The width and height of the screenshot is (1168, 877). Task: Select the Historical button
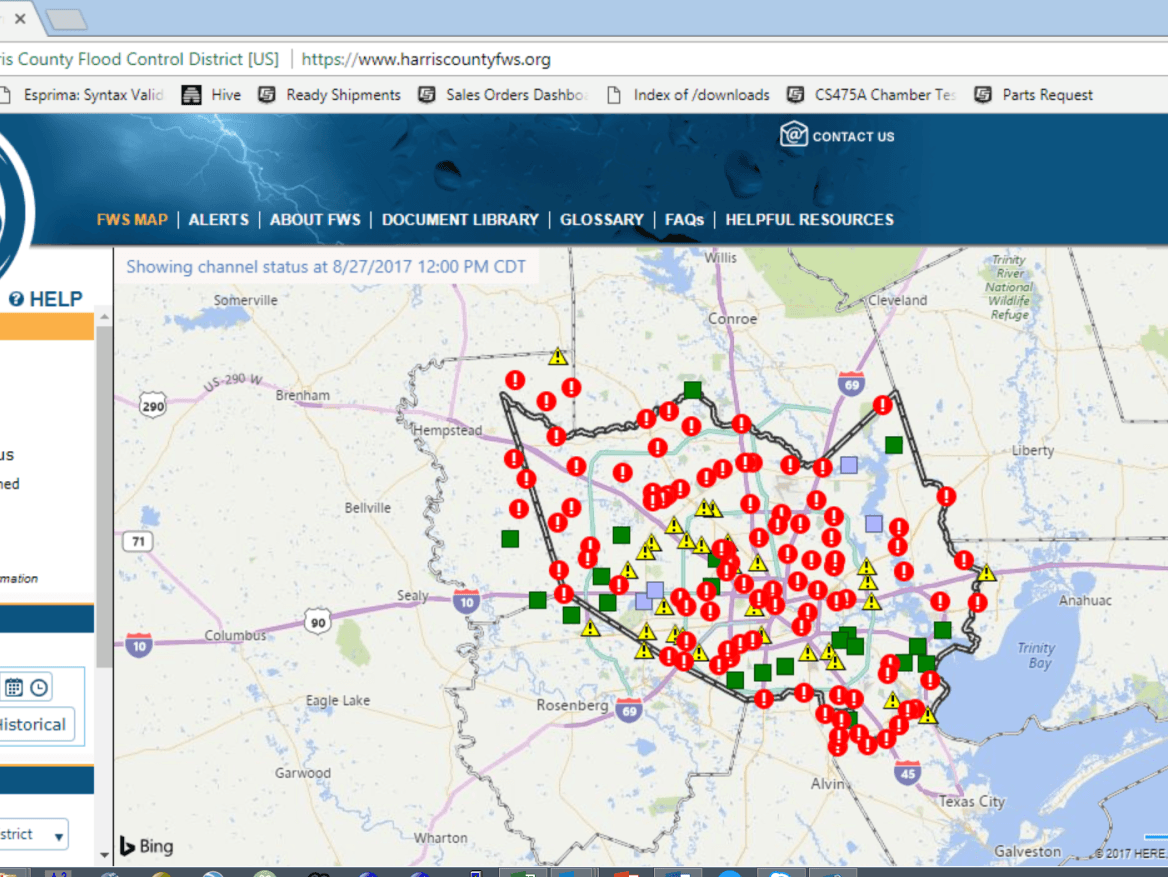click(34, 724)
